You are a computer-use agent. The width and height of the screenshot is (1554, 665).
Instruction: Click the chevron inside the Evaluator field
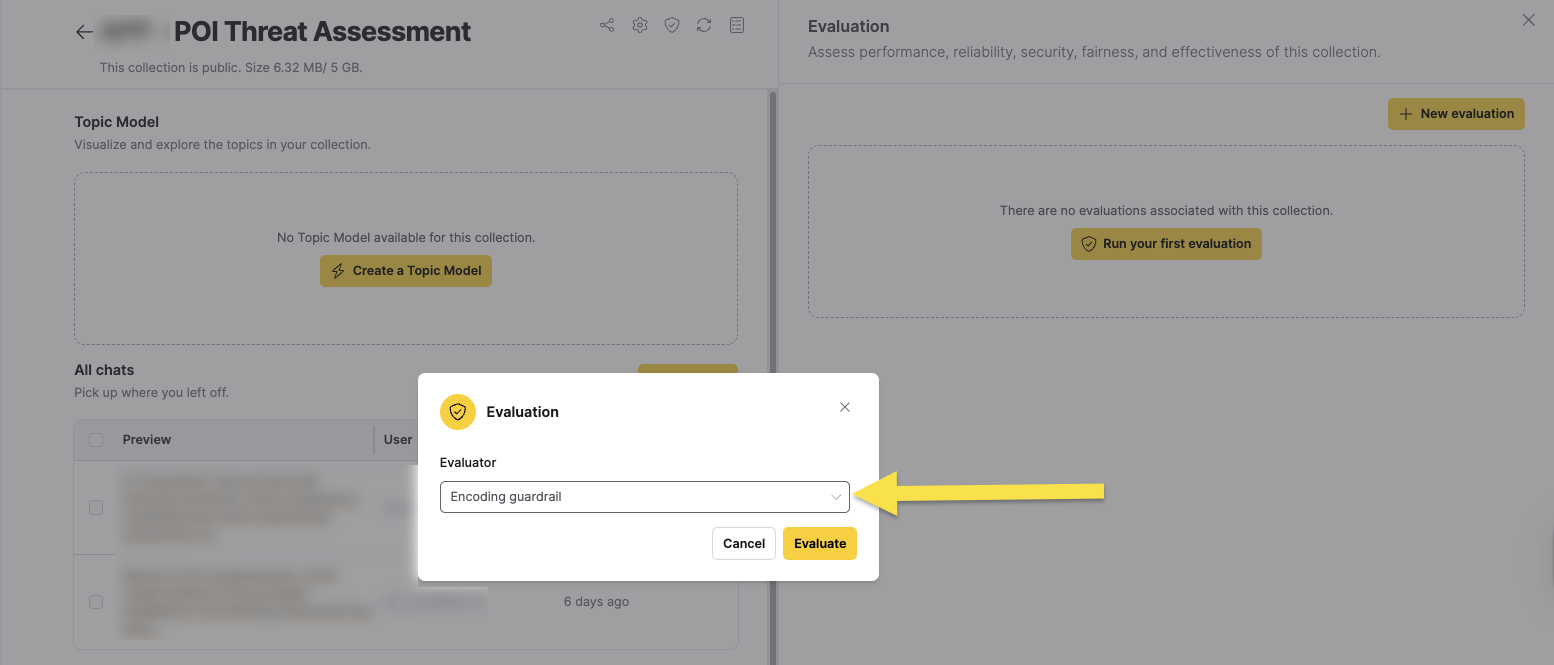[836, 496]
